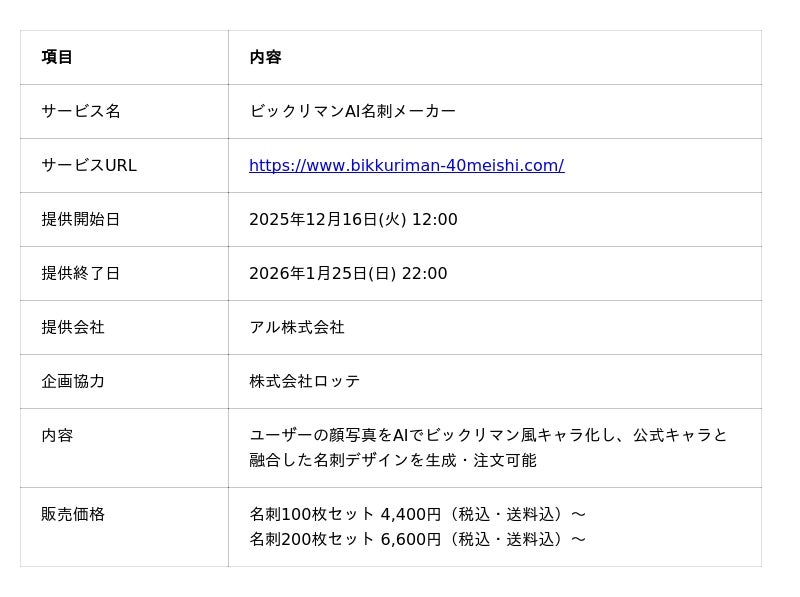
Task: Select the 2026年1月25日(日) 22:00 end date
Action: [x=348, y=274]
